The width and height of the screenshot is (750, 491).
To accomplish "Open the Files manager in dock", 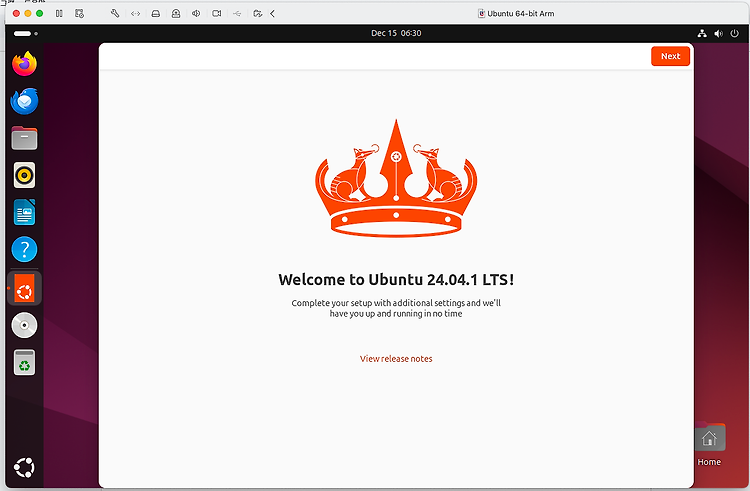I will (24, 138).
